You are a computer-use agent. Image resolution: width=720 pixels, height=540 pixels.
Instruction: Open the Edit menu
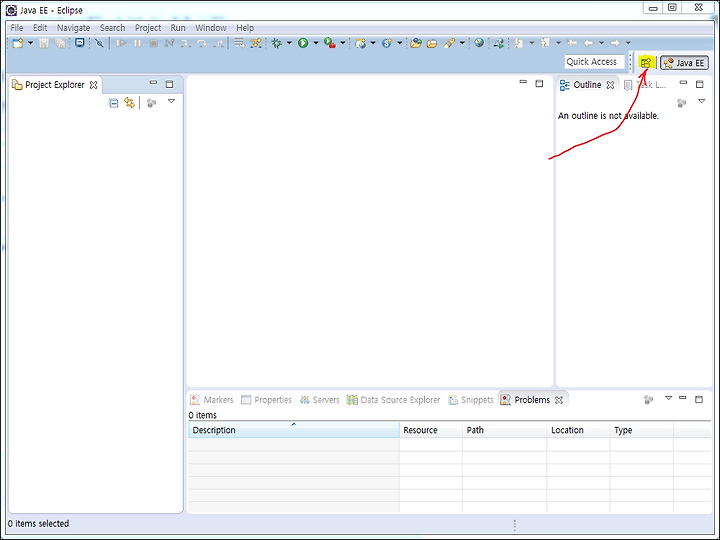[x=40, y=28]
